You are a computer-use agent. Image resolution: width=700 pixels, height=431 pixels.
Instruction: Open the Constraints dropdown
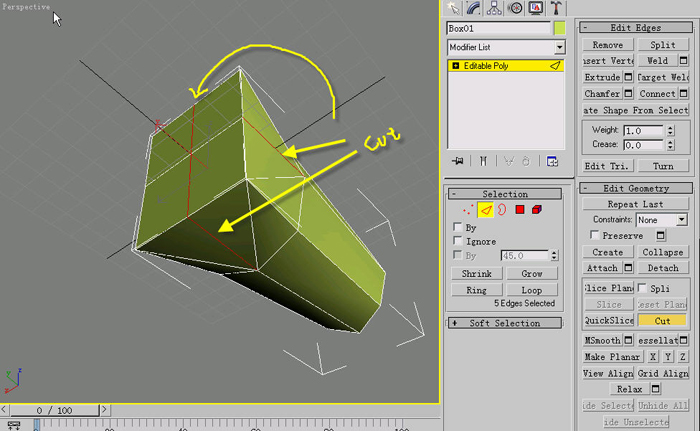(x=661, y=220)
